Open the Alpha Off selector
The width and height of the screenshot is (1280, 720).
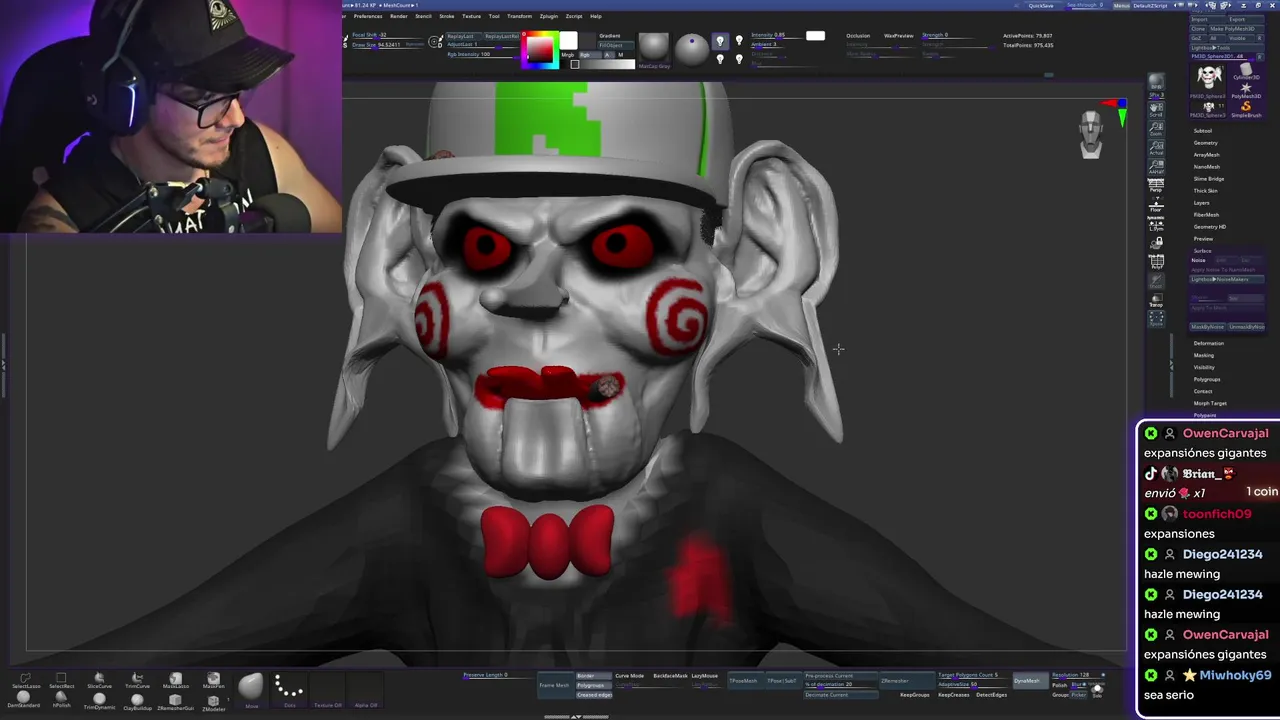point(366,690)
